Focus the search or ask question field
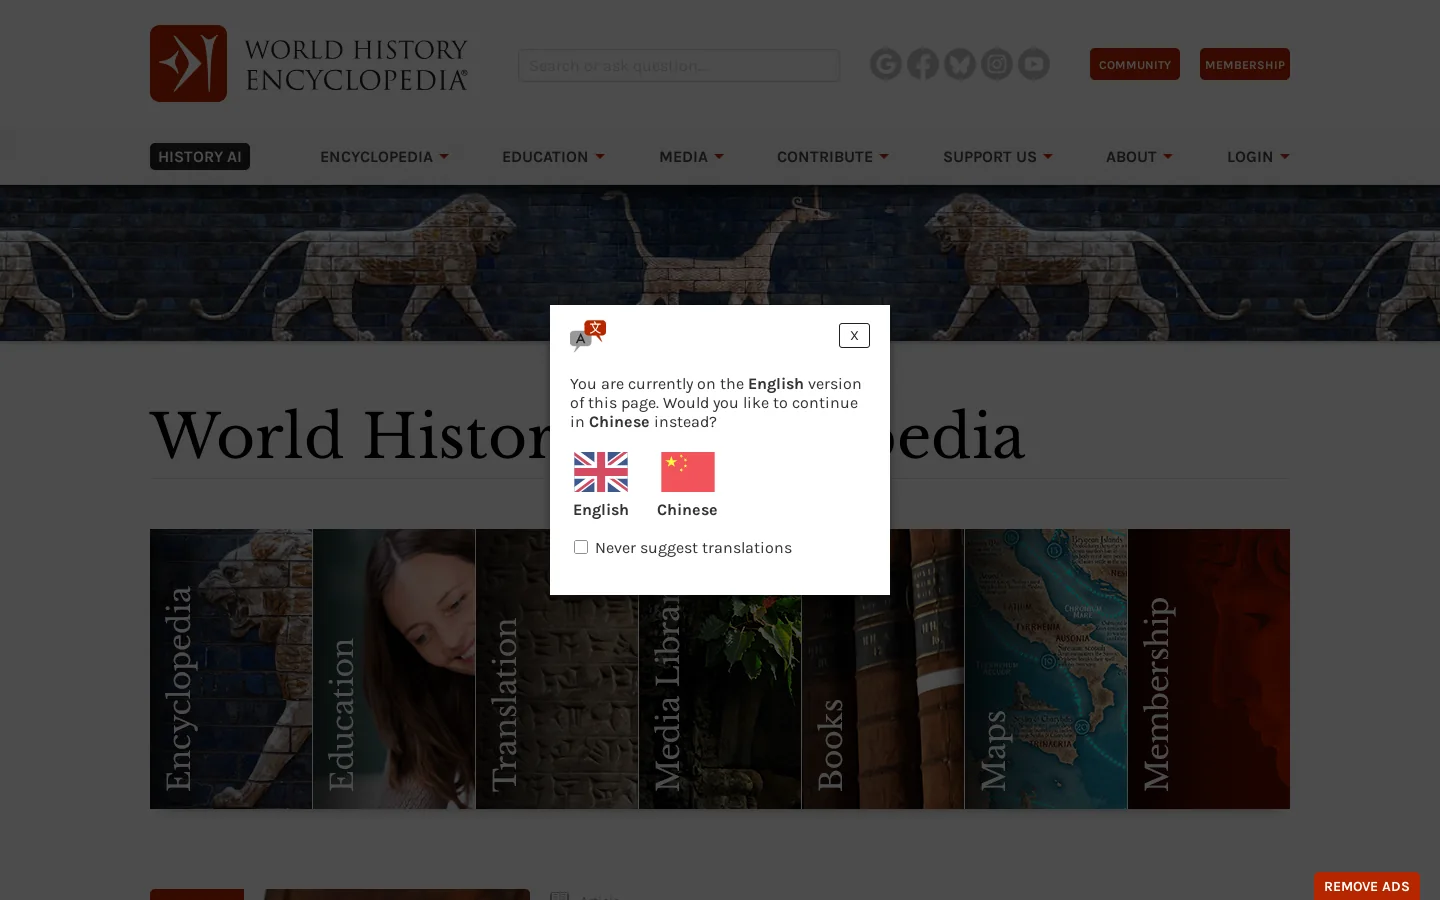This screenshot has width=1440, height=900. pyautogui.click(x=679, y=65)
